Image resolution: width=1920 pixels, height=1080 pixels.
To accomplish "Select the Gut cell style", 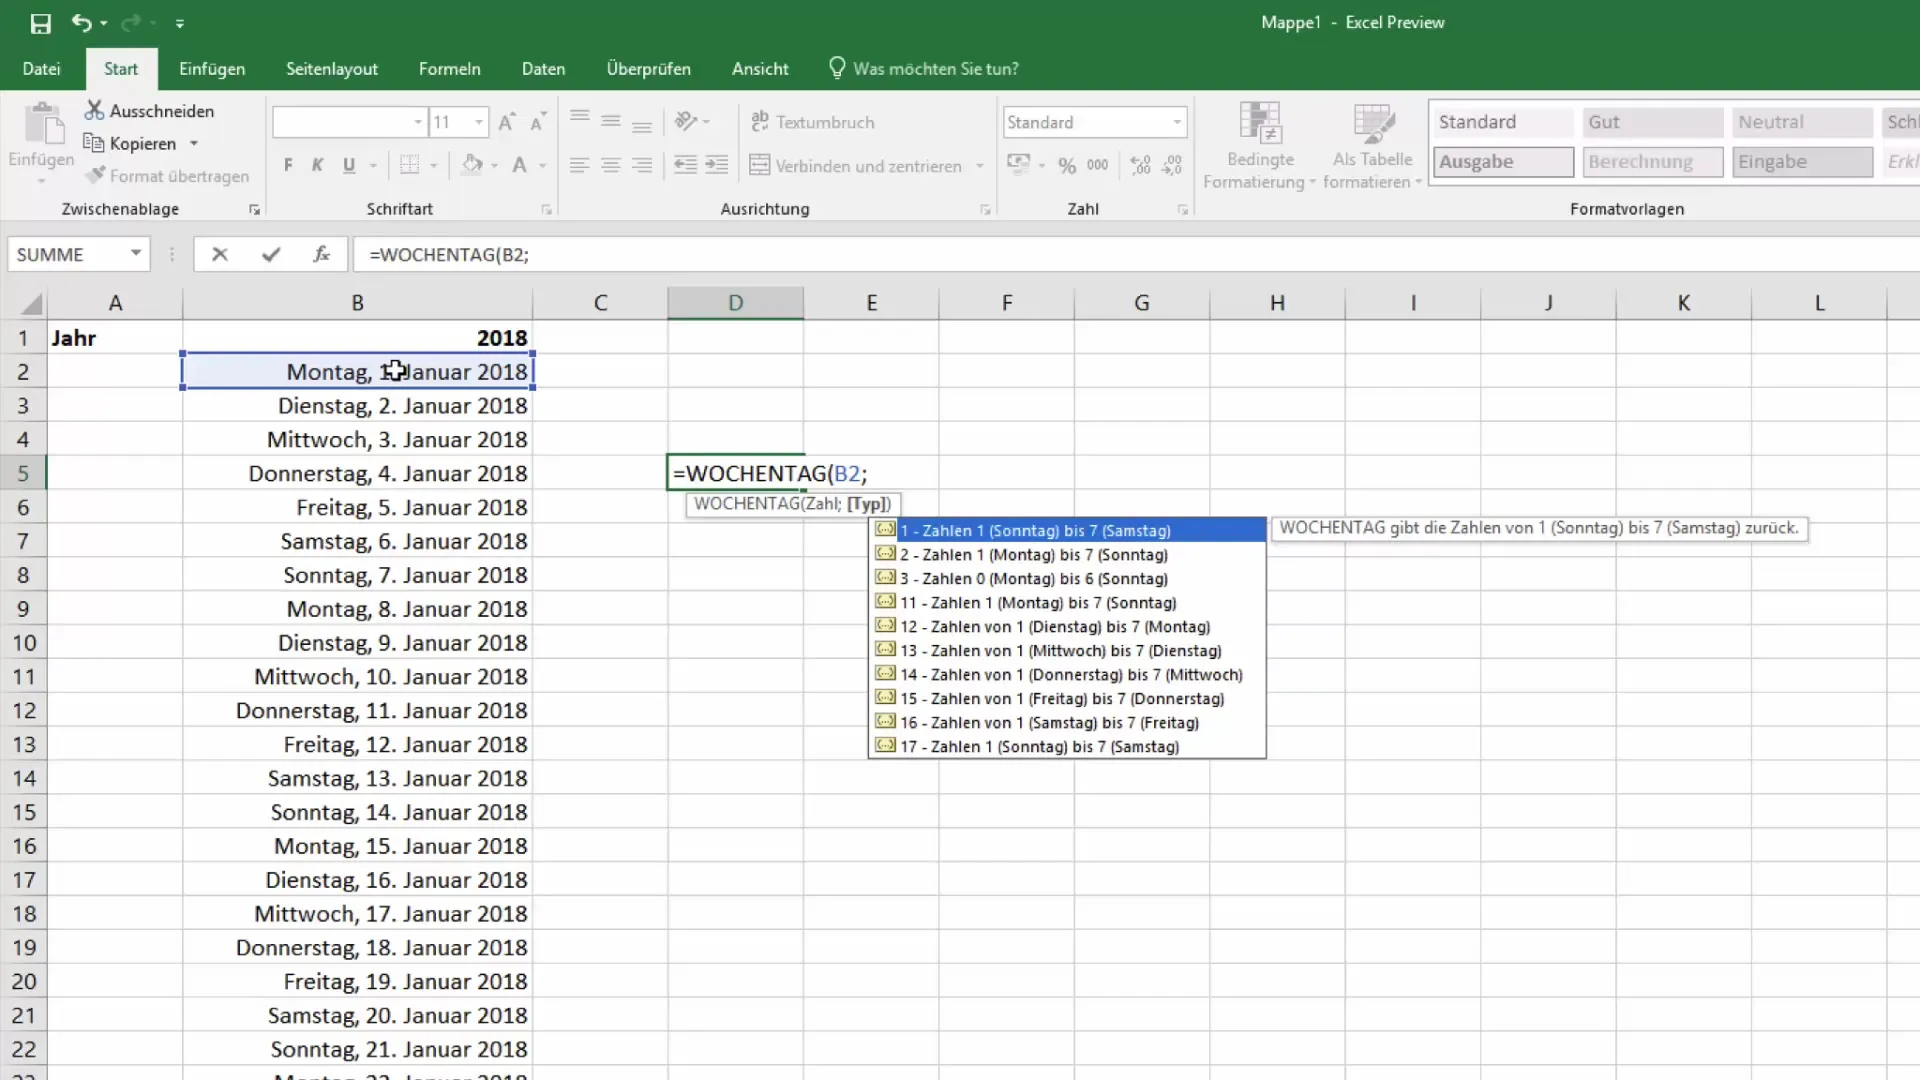I will pyautogui.click(x=1653, y=122).
